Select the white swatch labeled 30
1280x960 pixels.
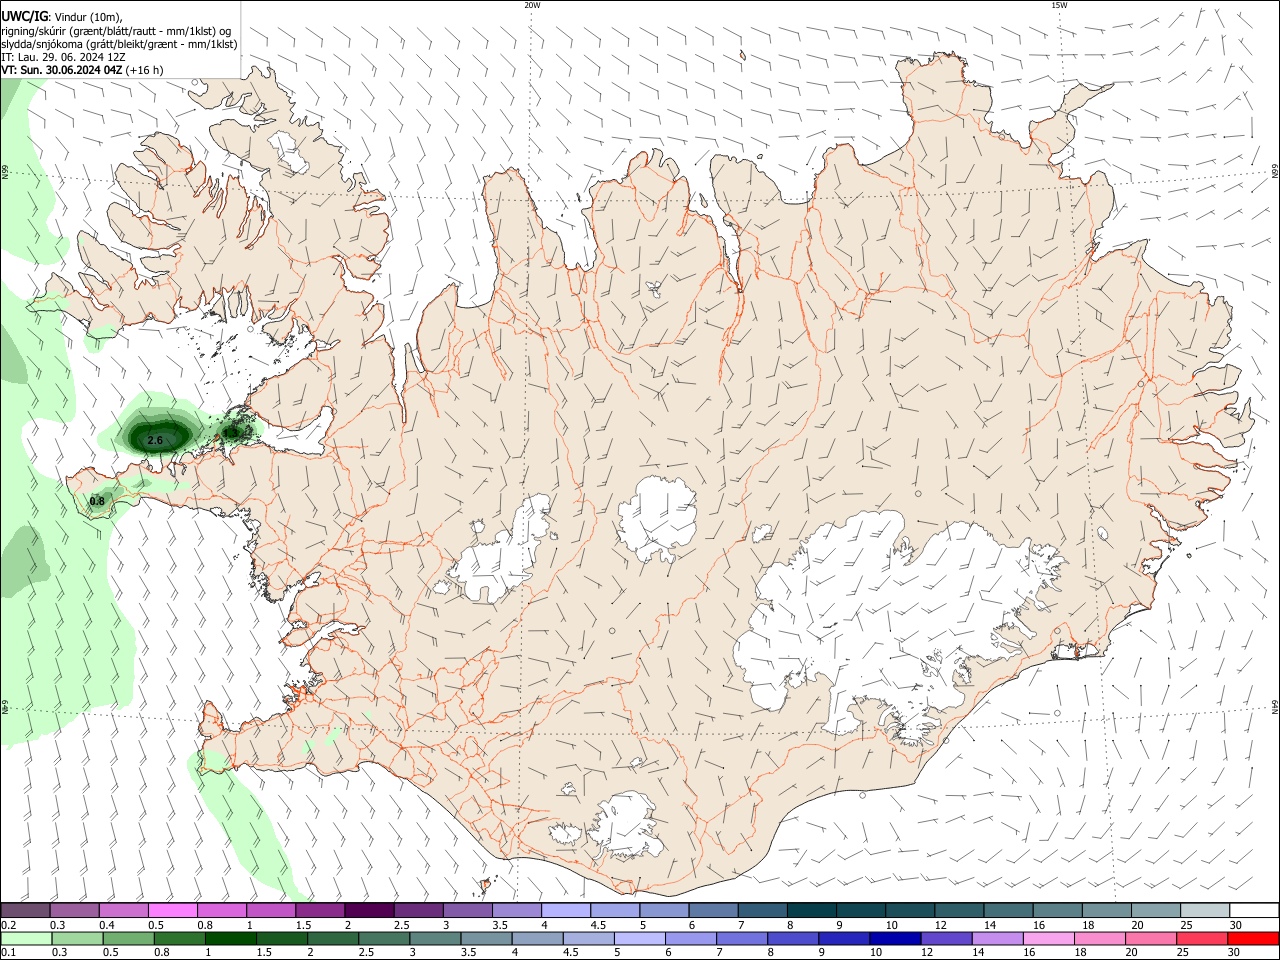click(x=1253, y=911)
